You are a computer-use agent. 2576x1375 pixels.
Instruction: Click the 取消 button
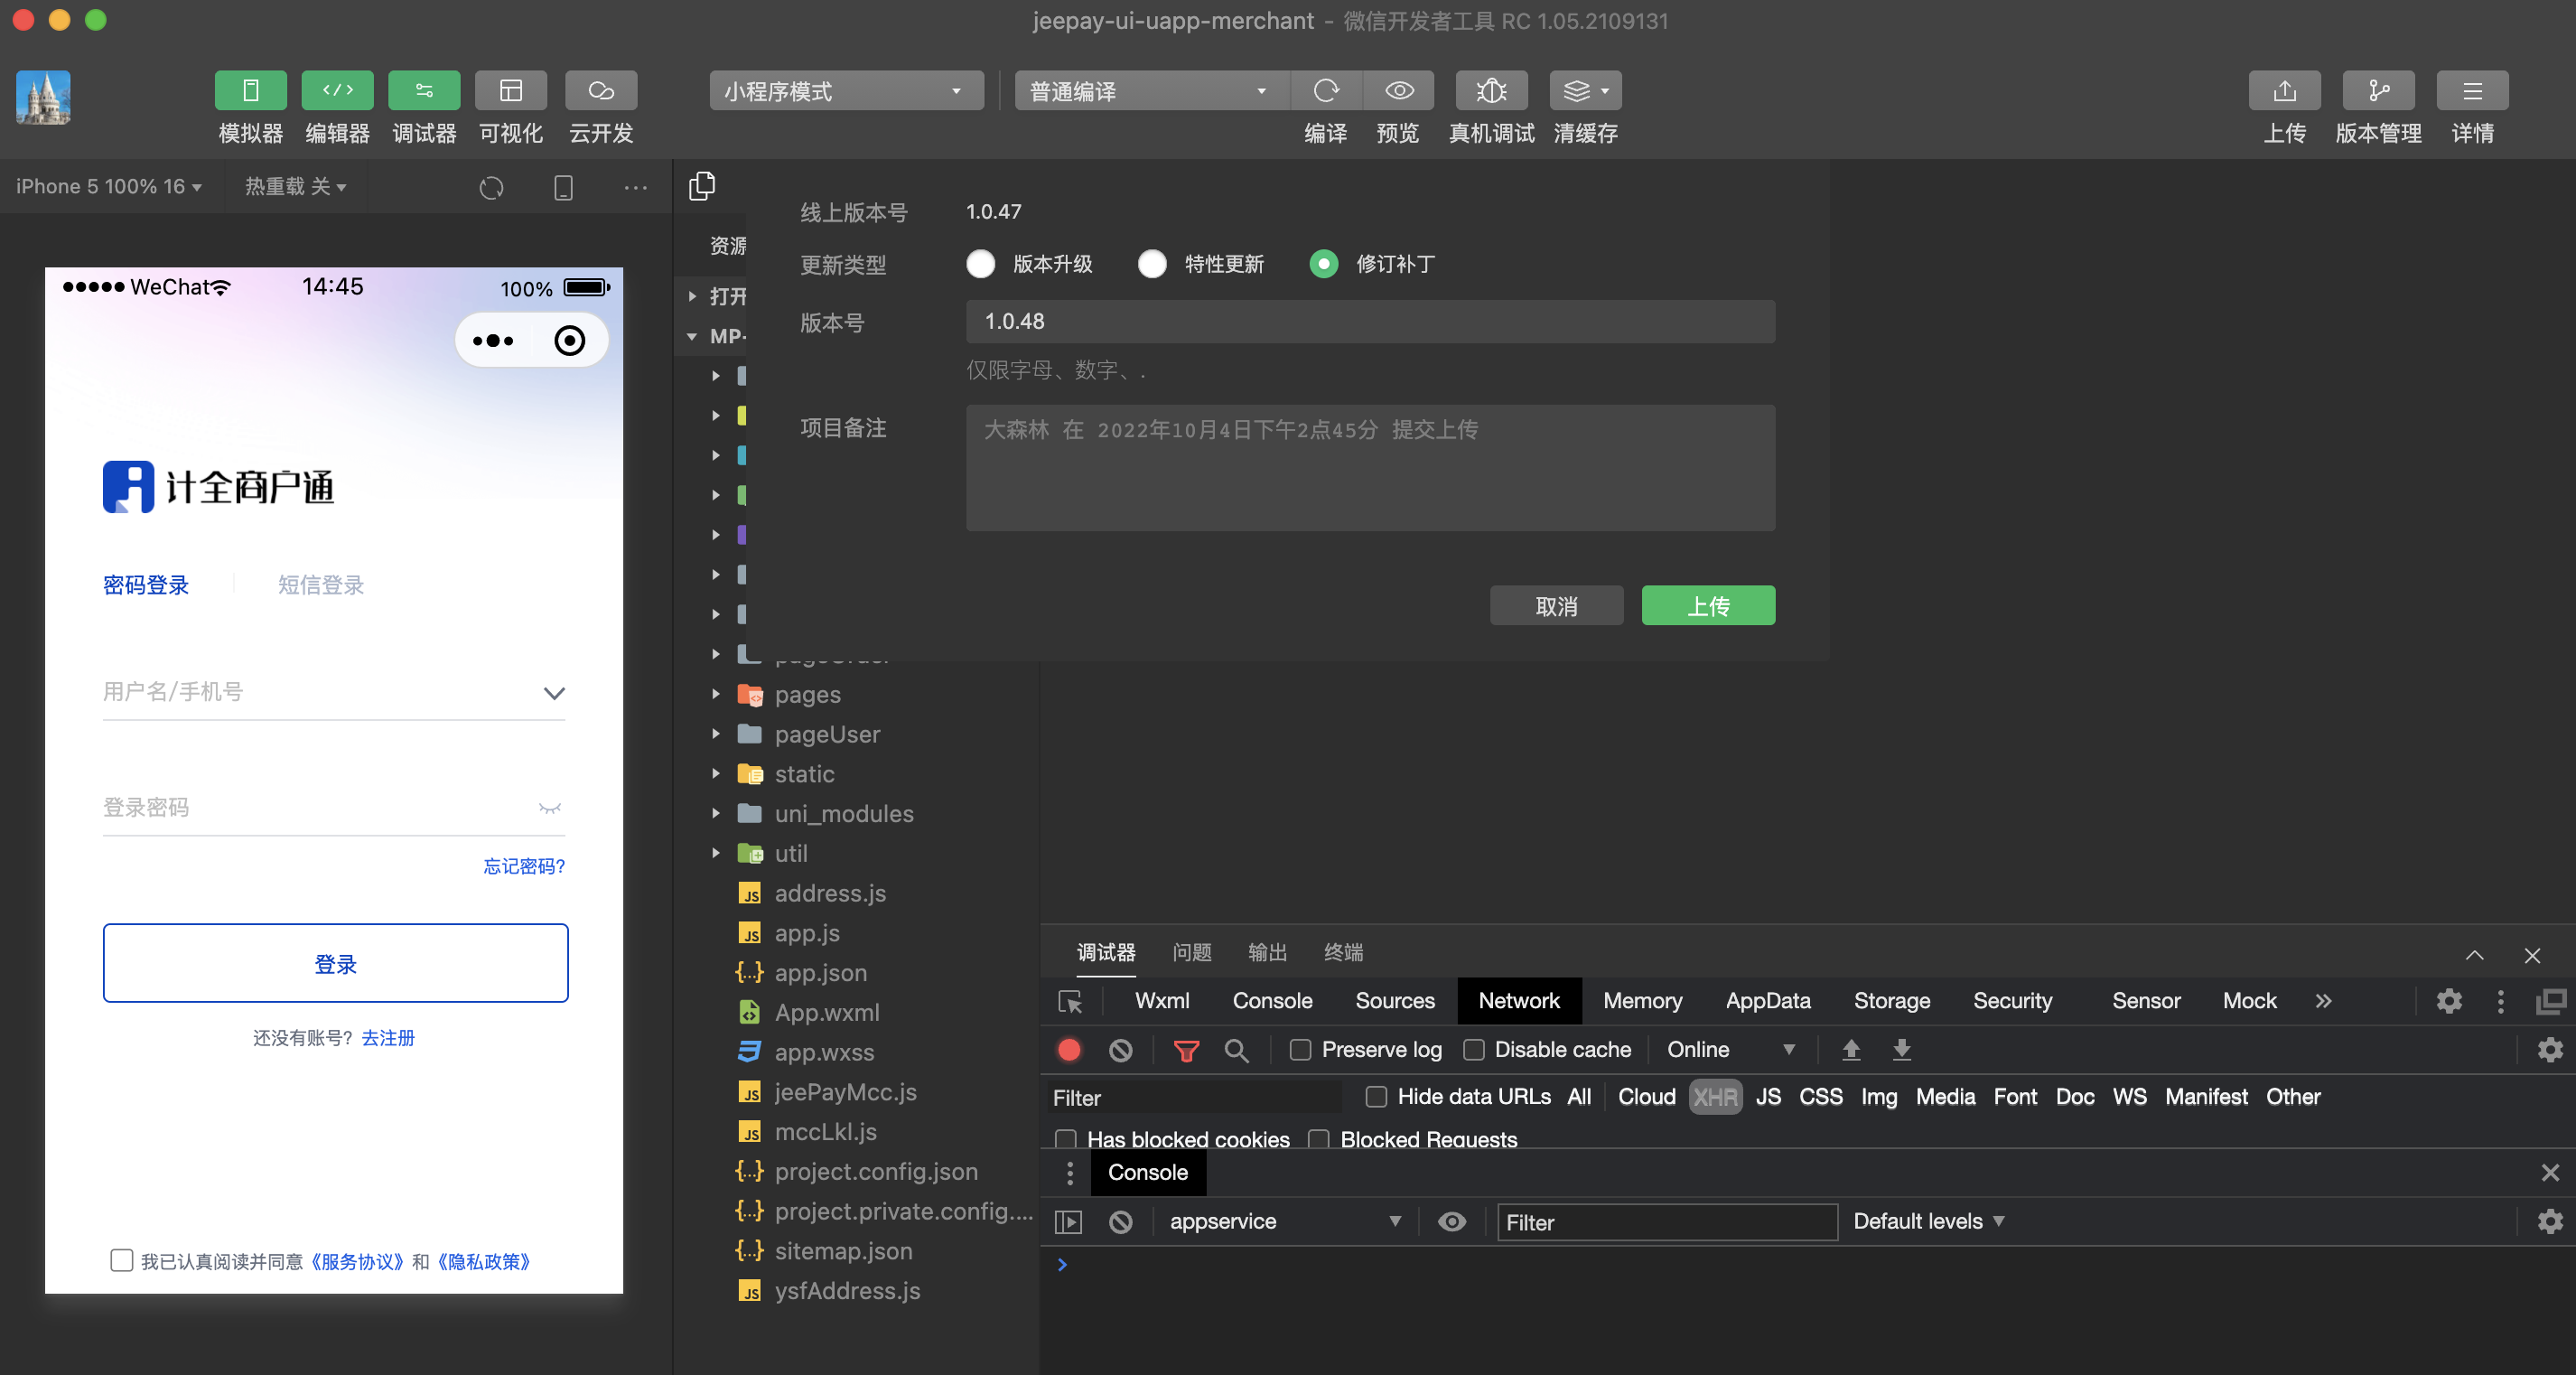coord(1555,606)
